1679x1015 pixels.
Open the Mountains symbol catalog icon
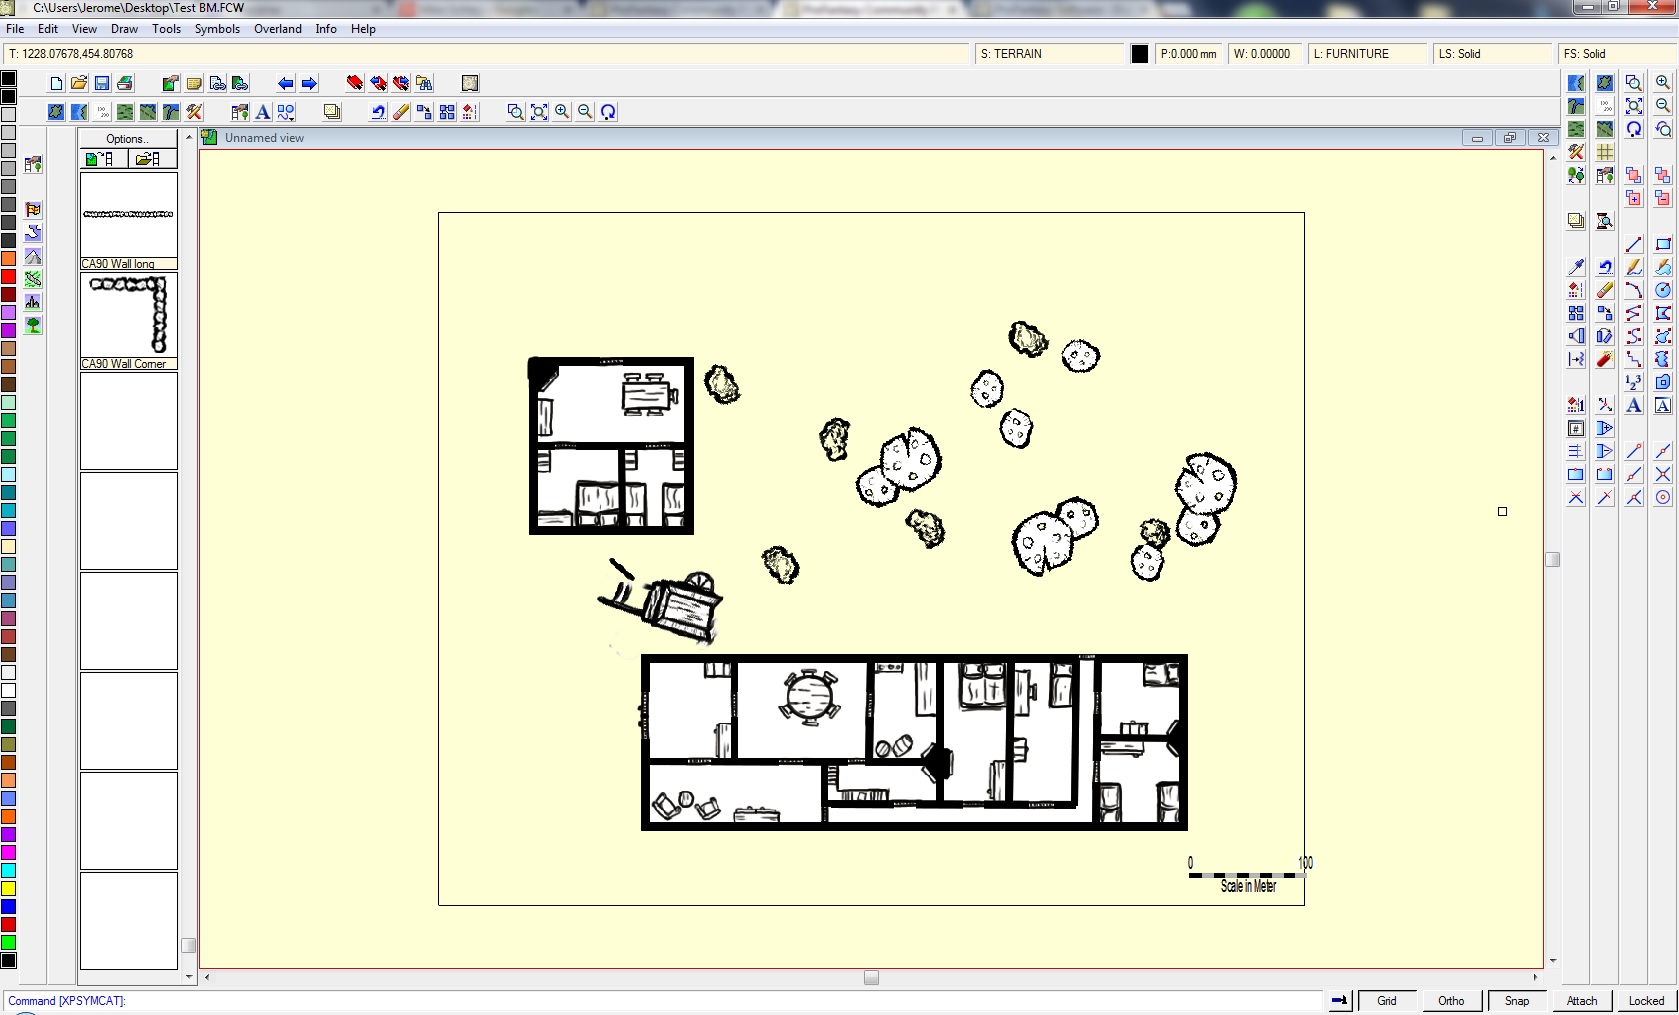tap(33, 256)
